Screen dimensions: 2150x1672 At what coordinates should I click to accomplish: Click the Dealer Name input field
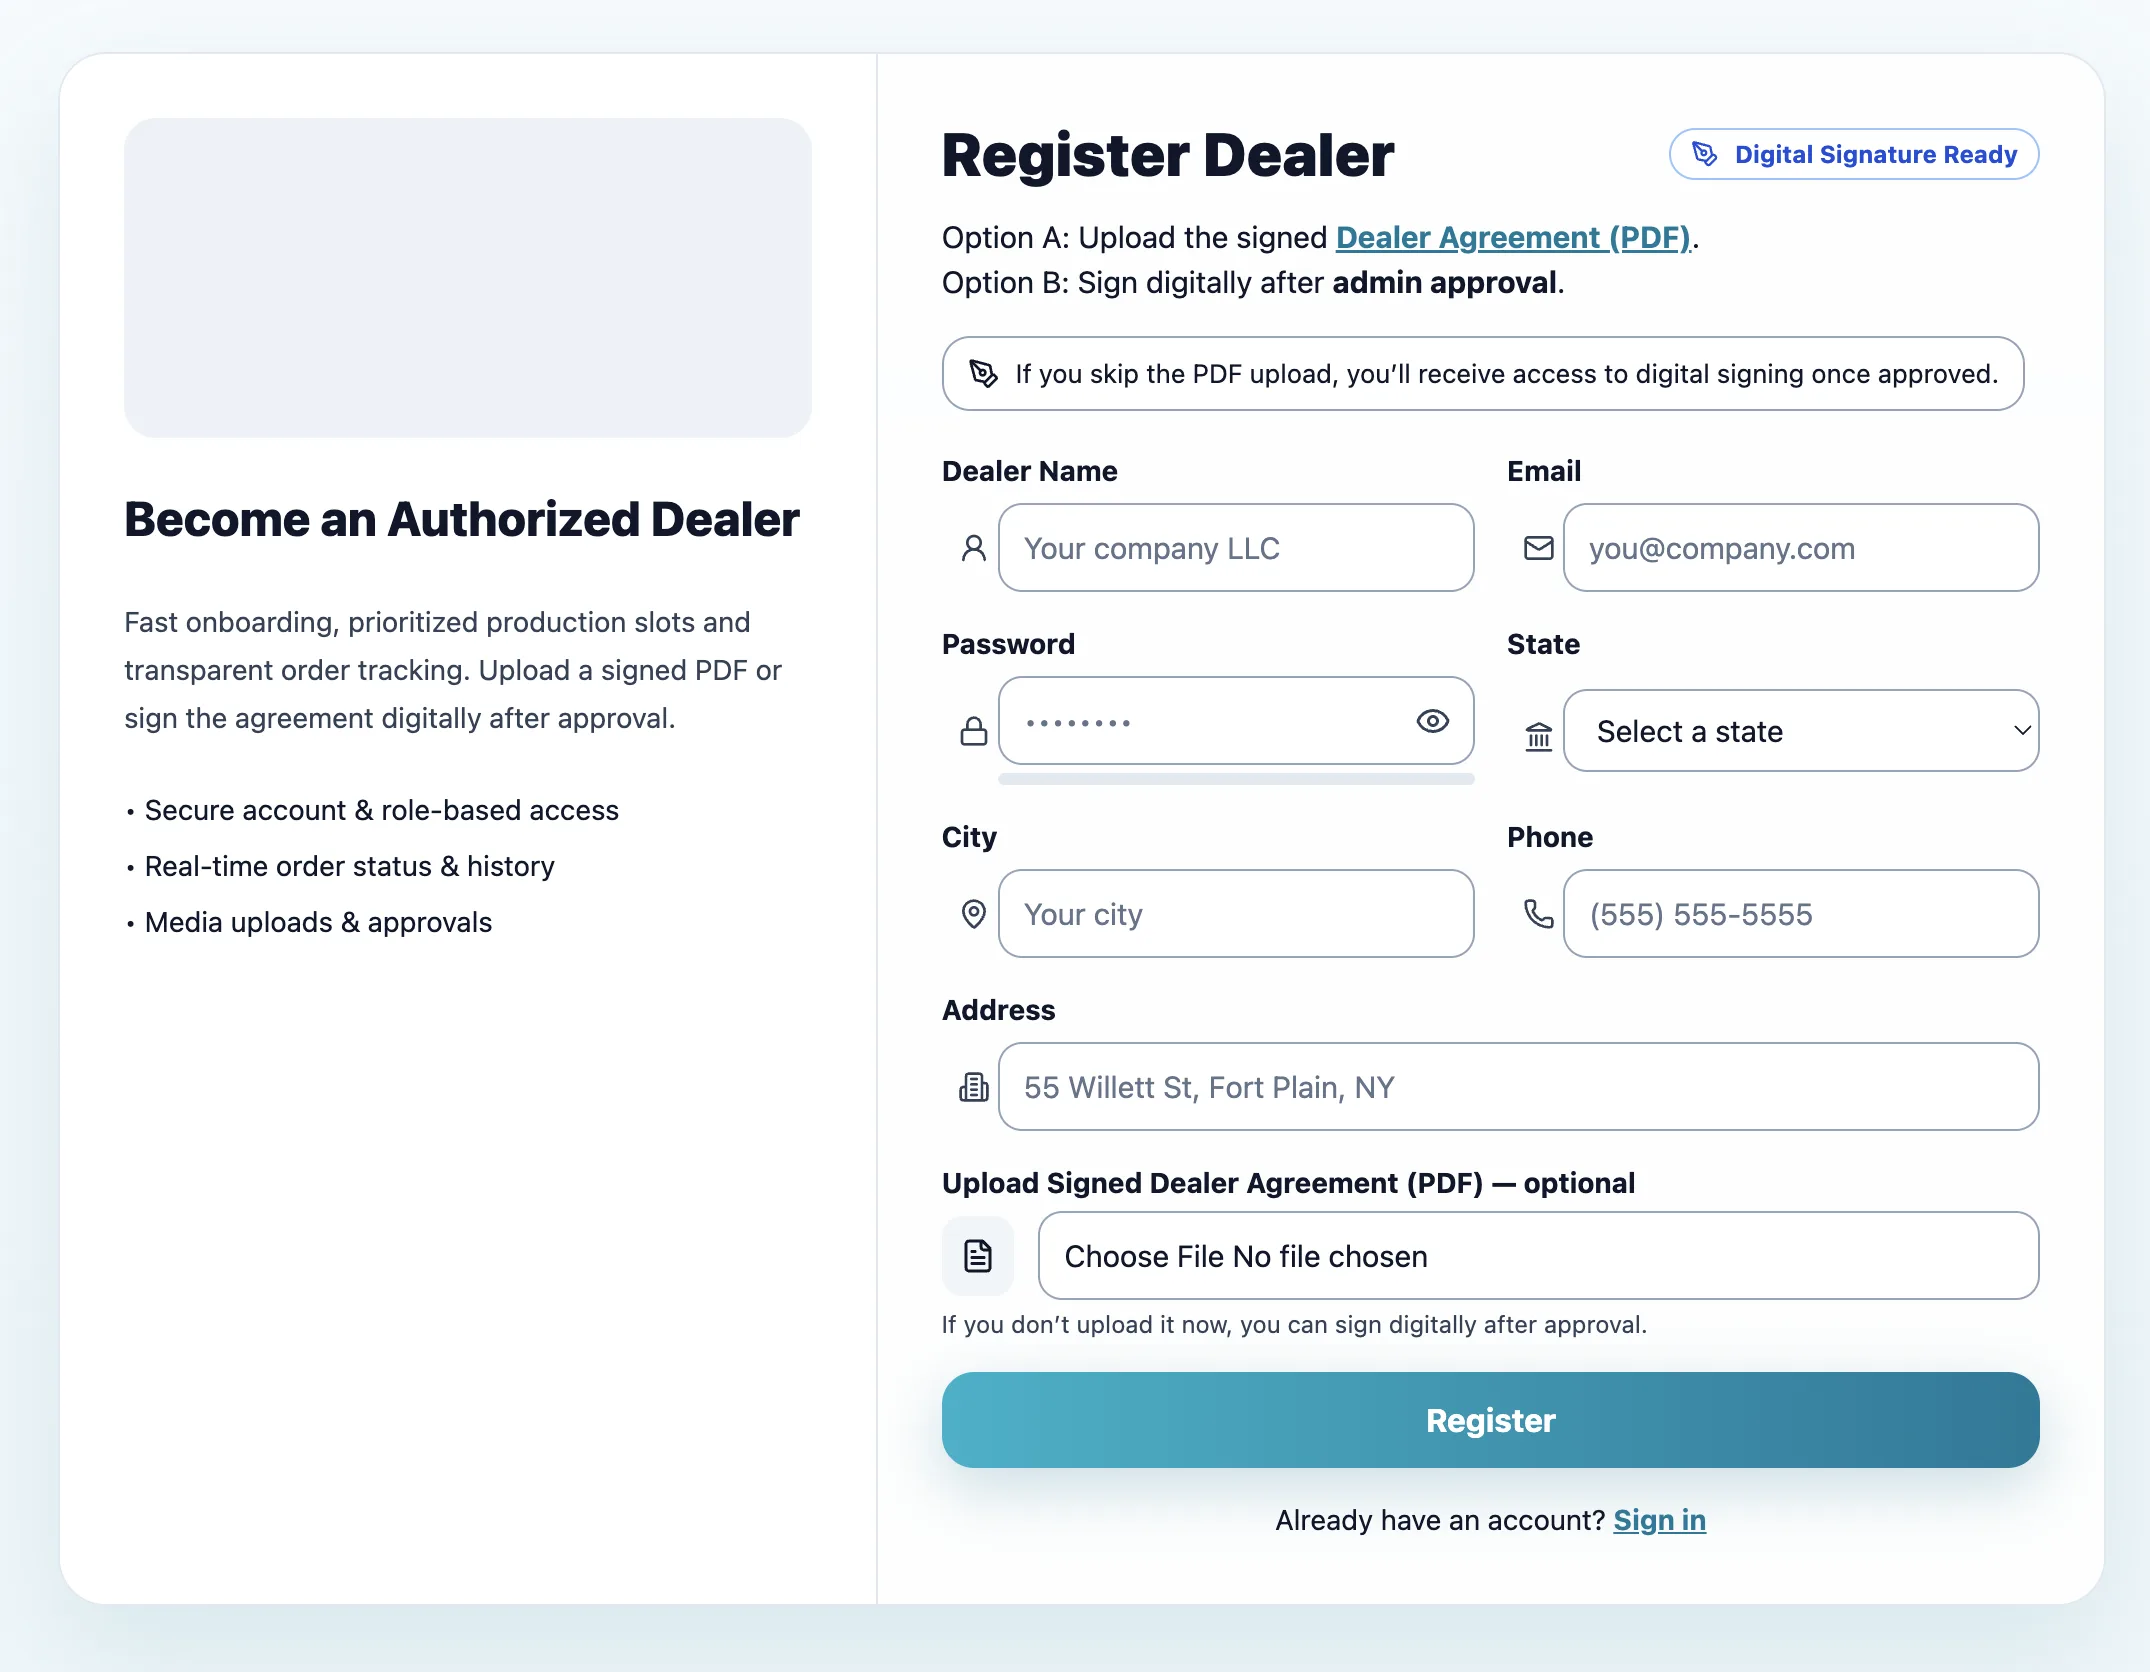pyautogui.click(x=1236, y=547)
